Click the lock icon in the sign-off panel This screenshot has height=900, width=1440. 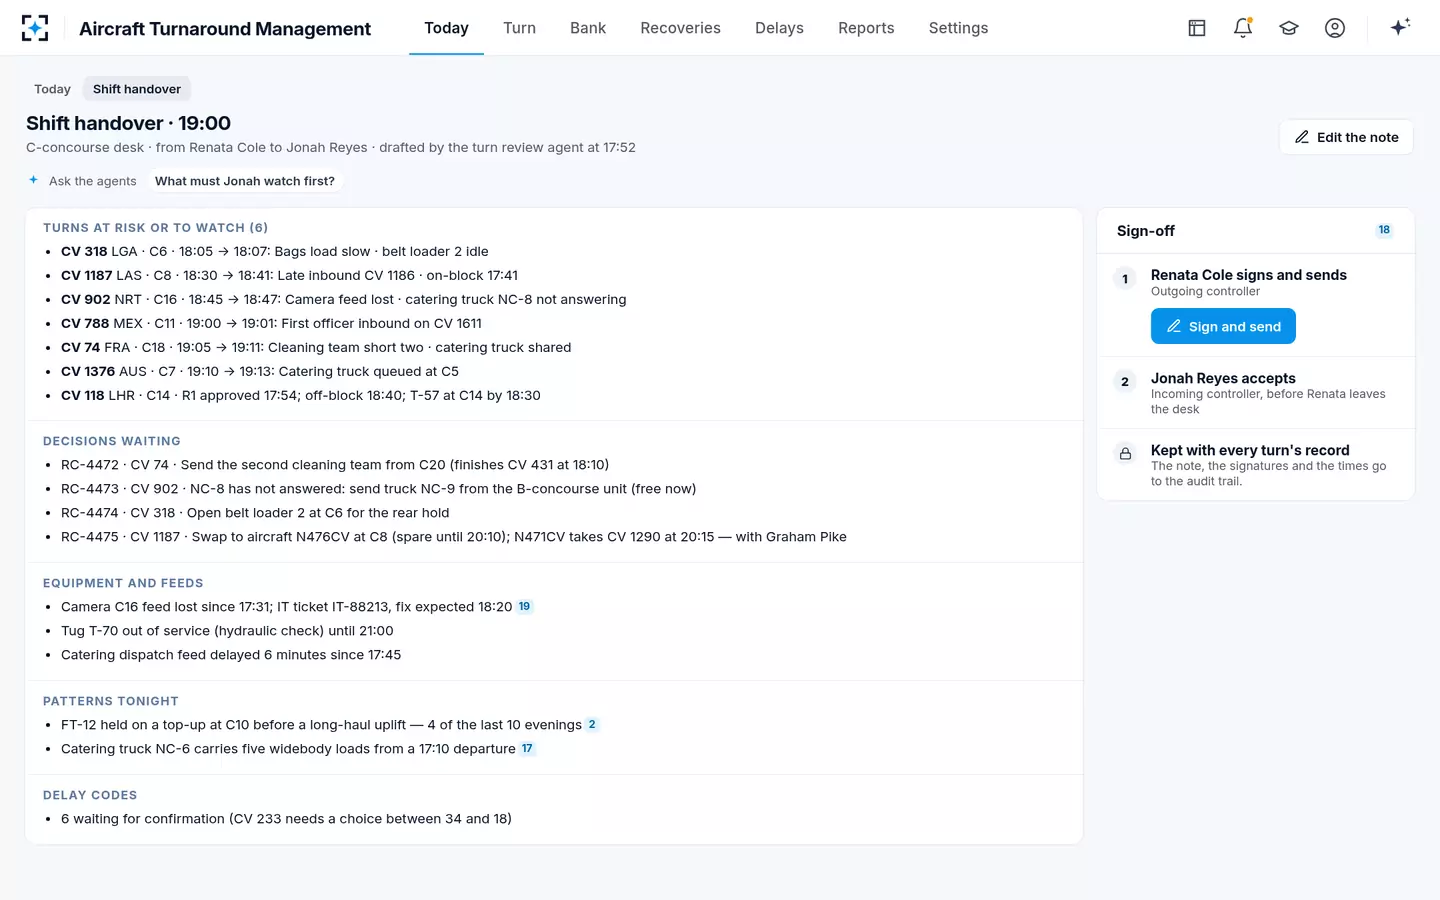pos(1125,453)
